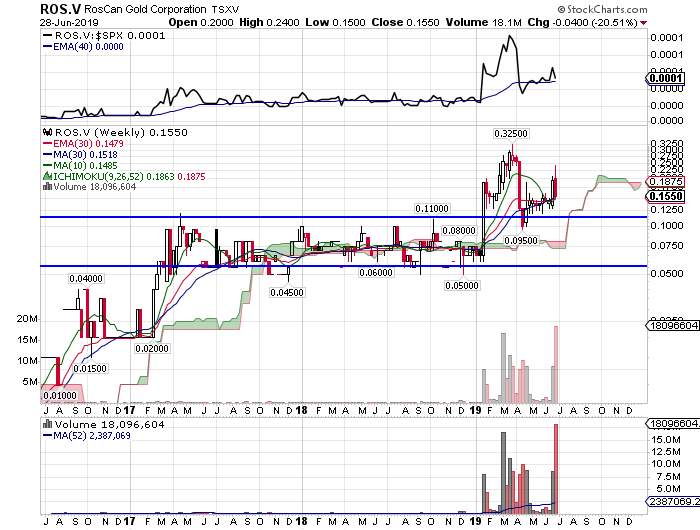Click the 12.5M volume axis label
The image size is (700, 530).
point(668,451)
